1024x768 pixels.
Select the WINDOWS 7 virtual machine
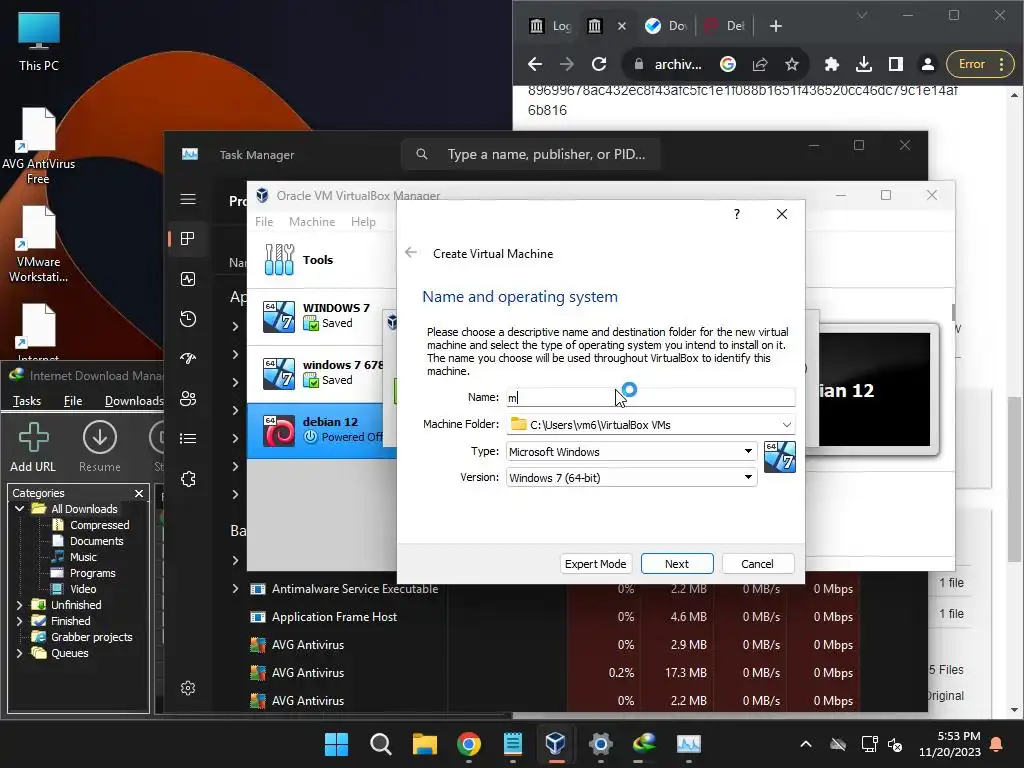321,316
